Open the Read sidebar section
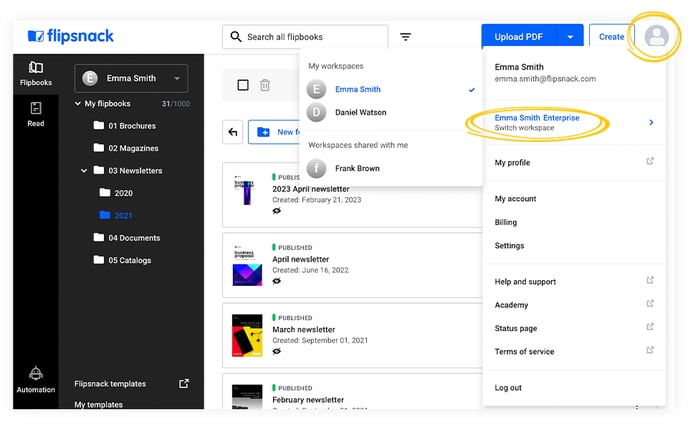 point(36,114)
